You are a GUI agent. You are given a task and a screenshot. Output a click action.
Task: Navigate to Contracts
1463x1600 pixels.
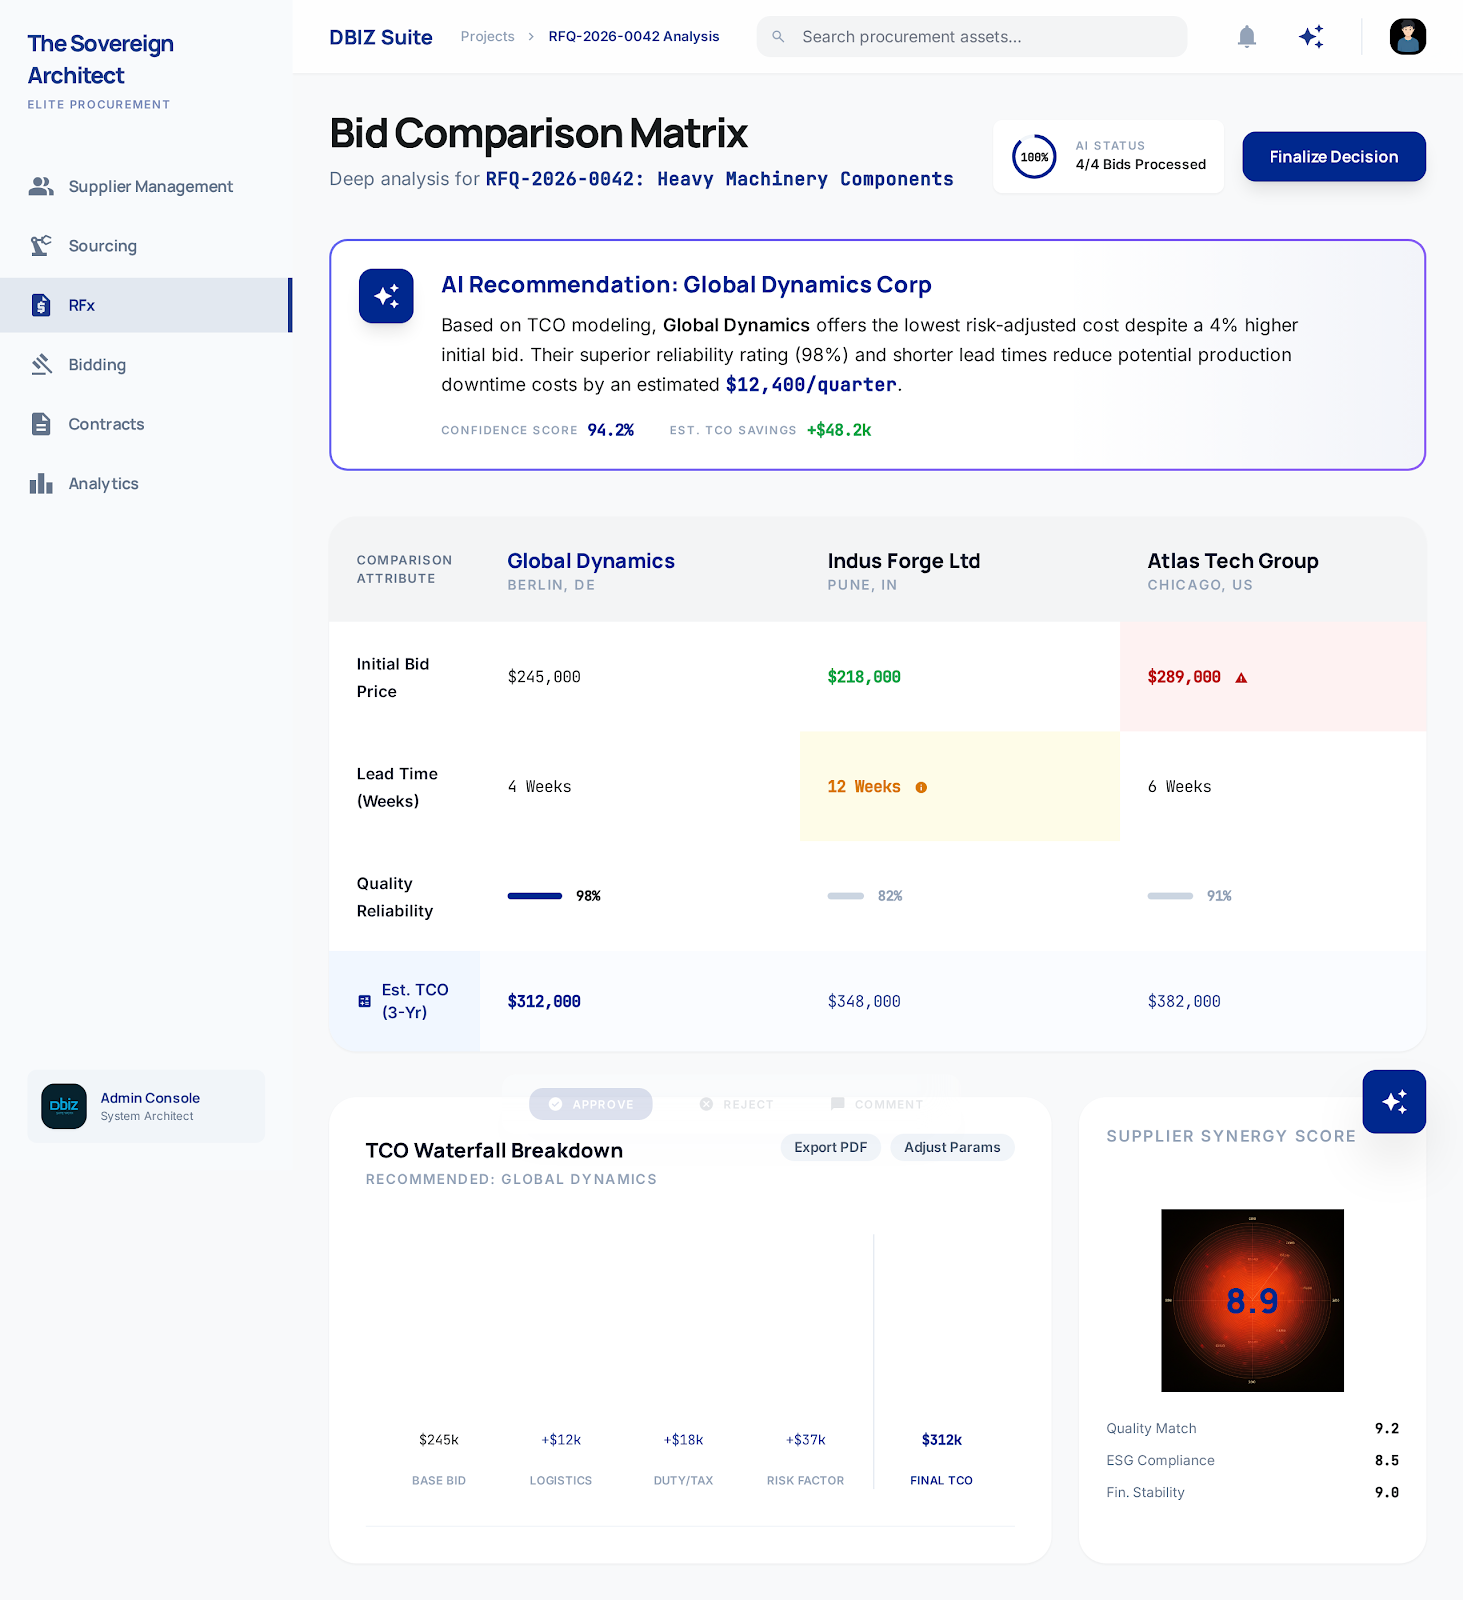point(146,424)
